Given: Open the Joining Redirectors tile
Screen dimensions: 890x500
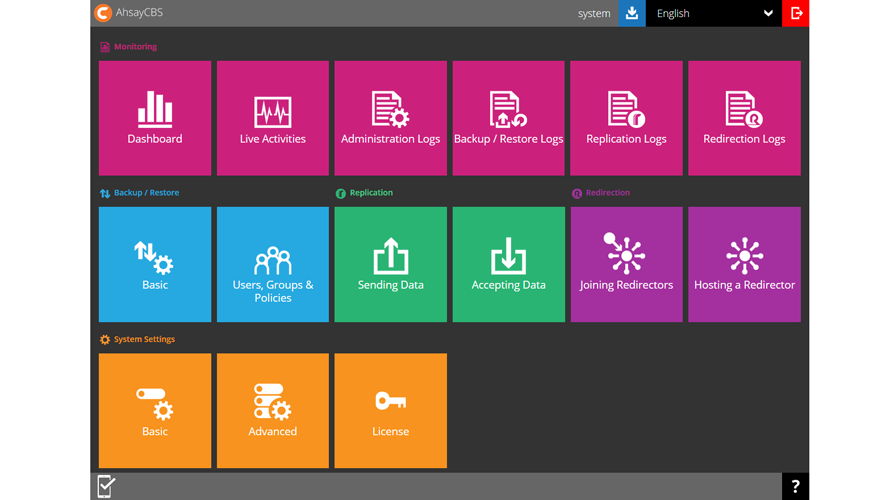Looking at the screenshot, I should click(626, 264).
